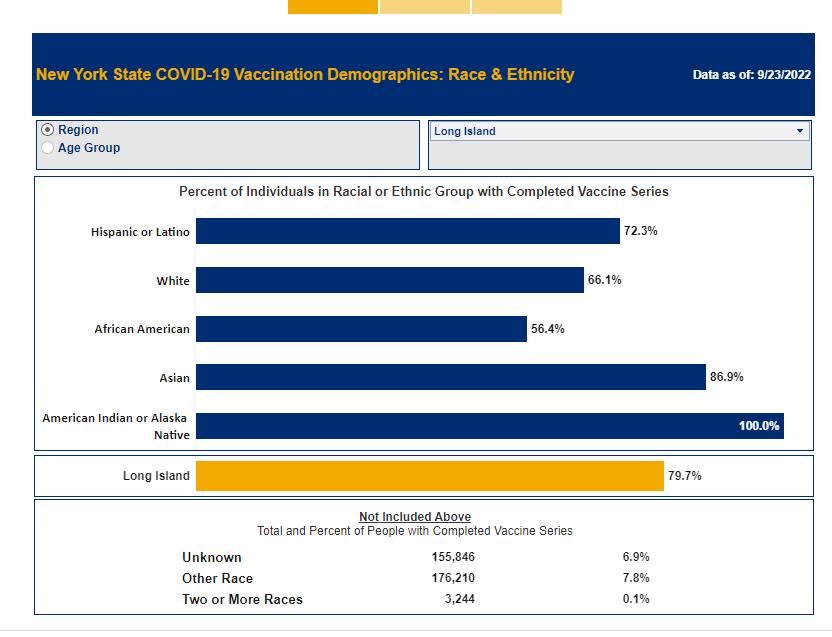Click the 56.4% value label
This screenshot has width=832, height=637.
548,329
